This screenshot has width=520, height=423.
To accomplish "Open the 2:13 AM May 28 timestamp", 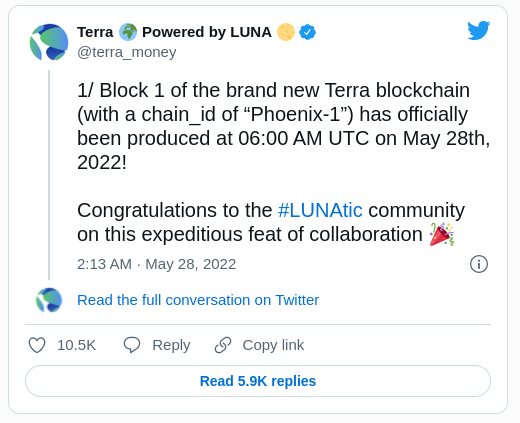I will (157, 264).
